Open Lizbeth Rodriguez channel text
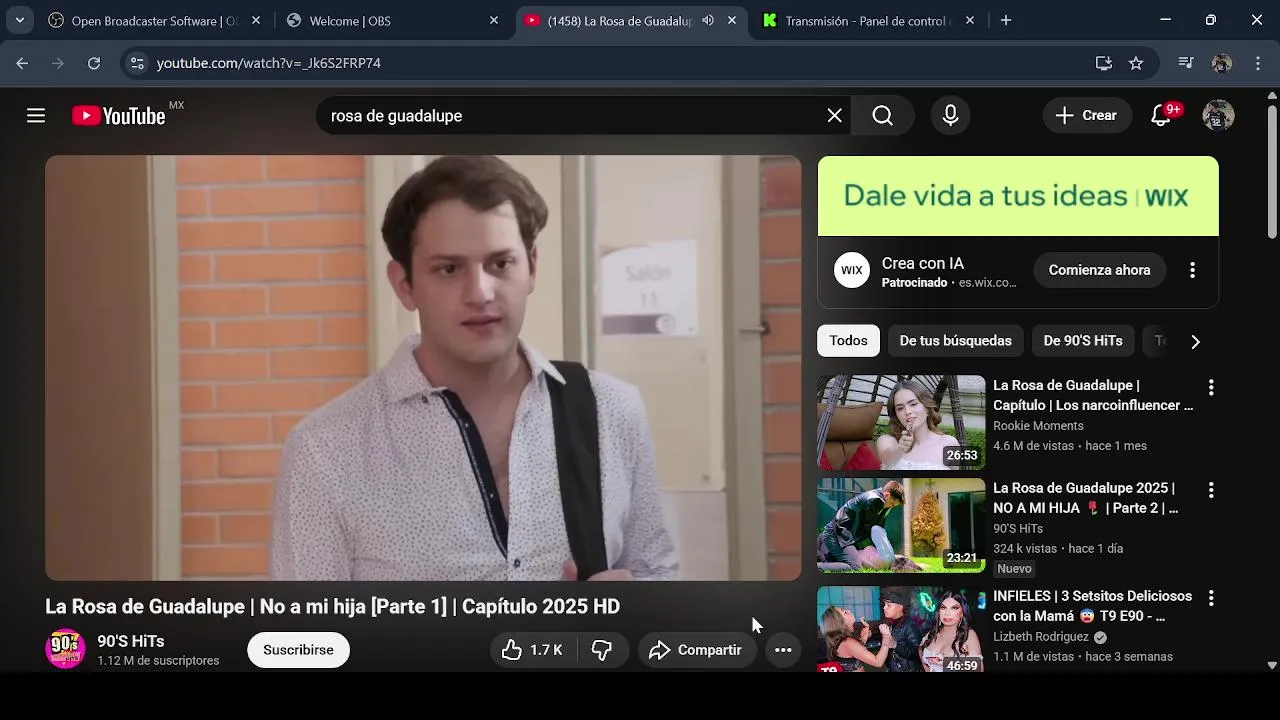 [1041, 637]
